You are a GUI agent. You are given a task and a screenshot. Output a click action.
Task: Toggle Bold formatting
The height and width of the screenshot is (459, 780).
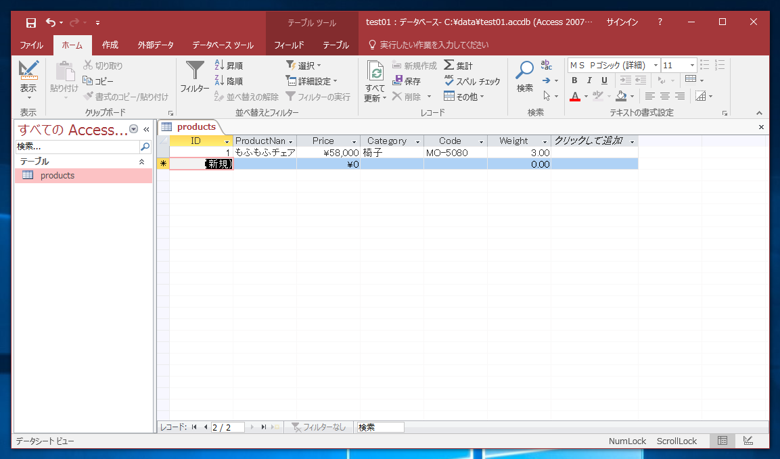click(575, 81)
